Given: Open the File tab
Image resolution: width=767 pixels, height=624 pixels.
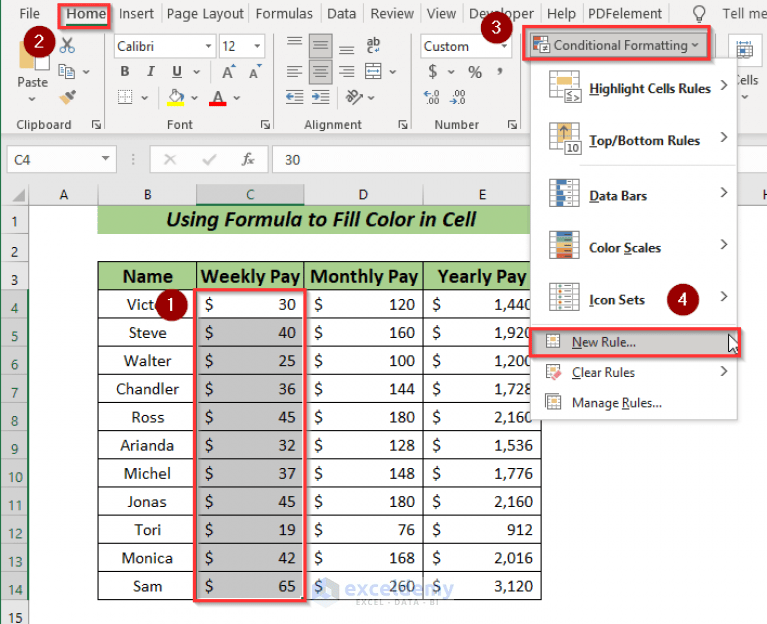Looking at the screenshot, I should pos(29,13).
